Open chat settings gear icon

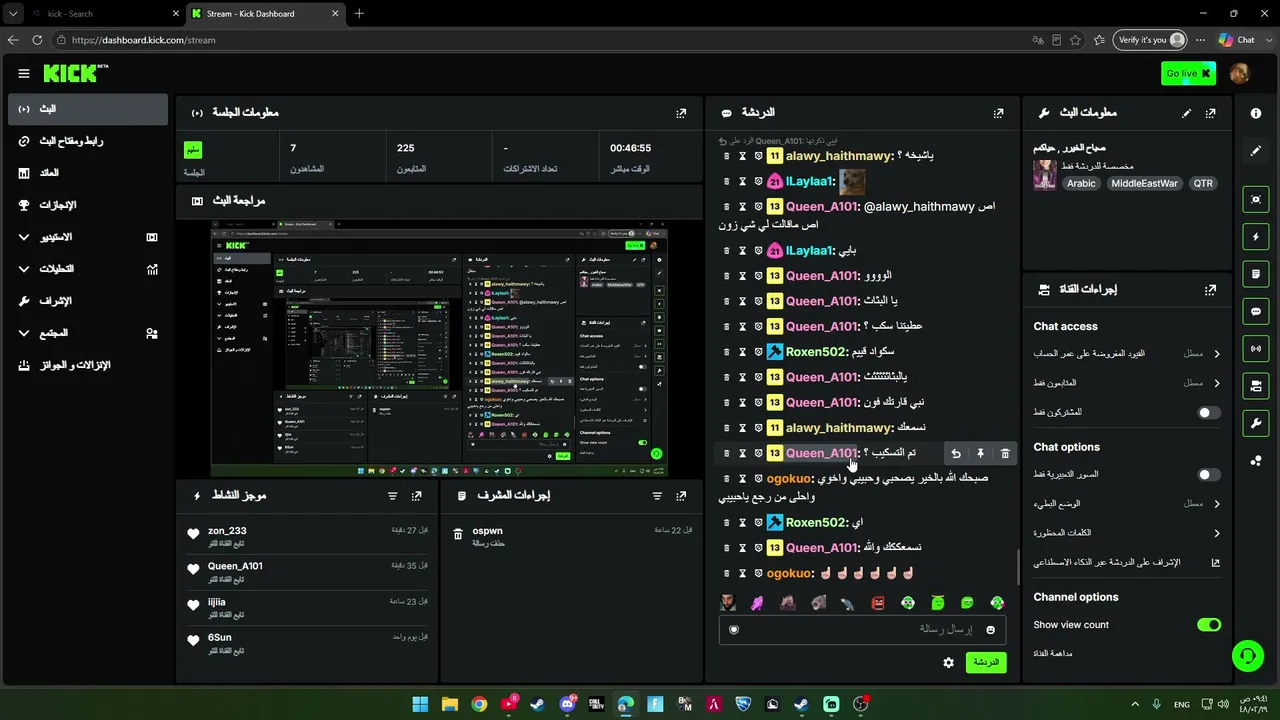[x=948, y=662]
